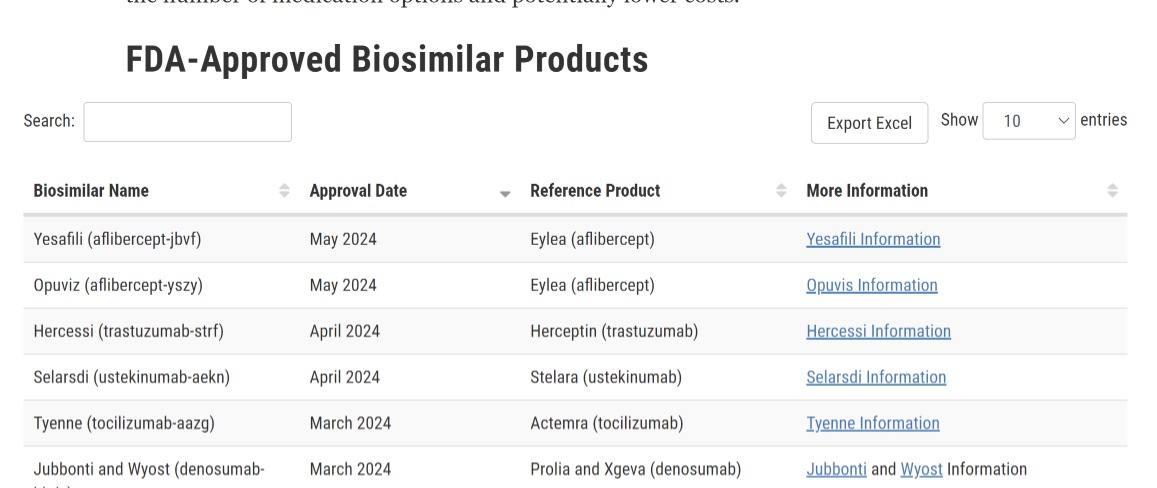Click the Approval Date sort arrow icon
This screenshot has width=1157, height=488.
click(x=505, y=193)
